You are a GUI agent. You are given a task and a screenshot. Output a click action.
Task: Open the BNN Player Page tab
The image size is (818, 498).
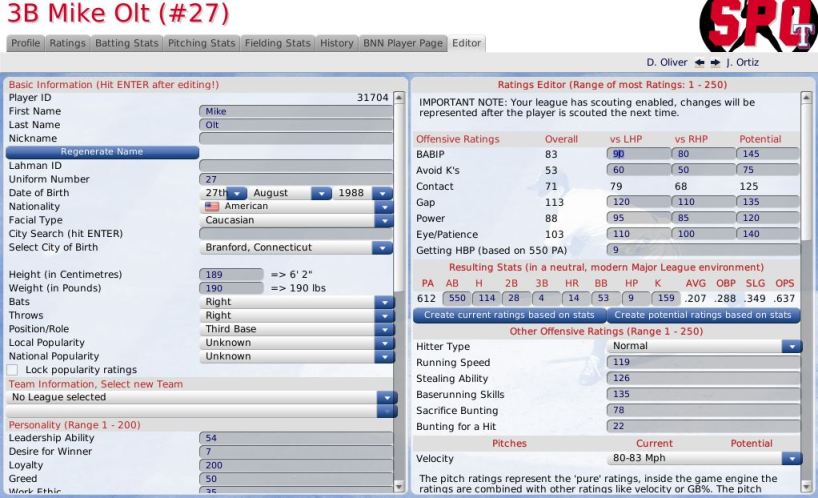(403, 43)
